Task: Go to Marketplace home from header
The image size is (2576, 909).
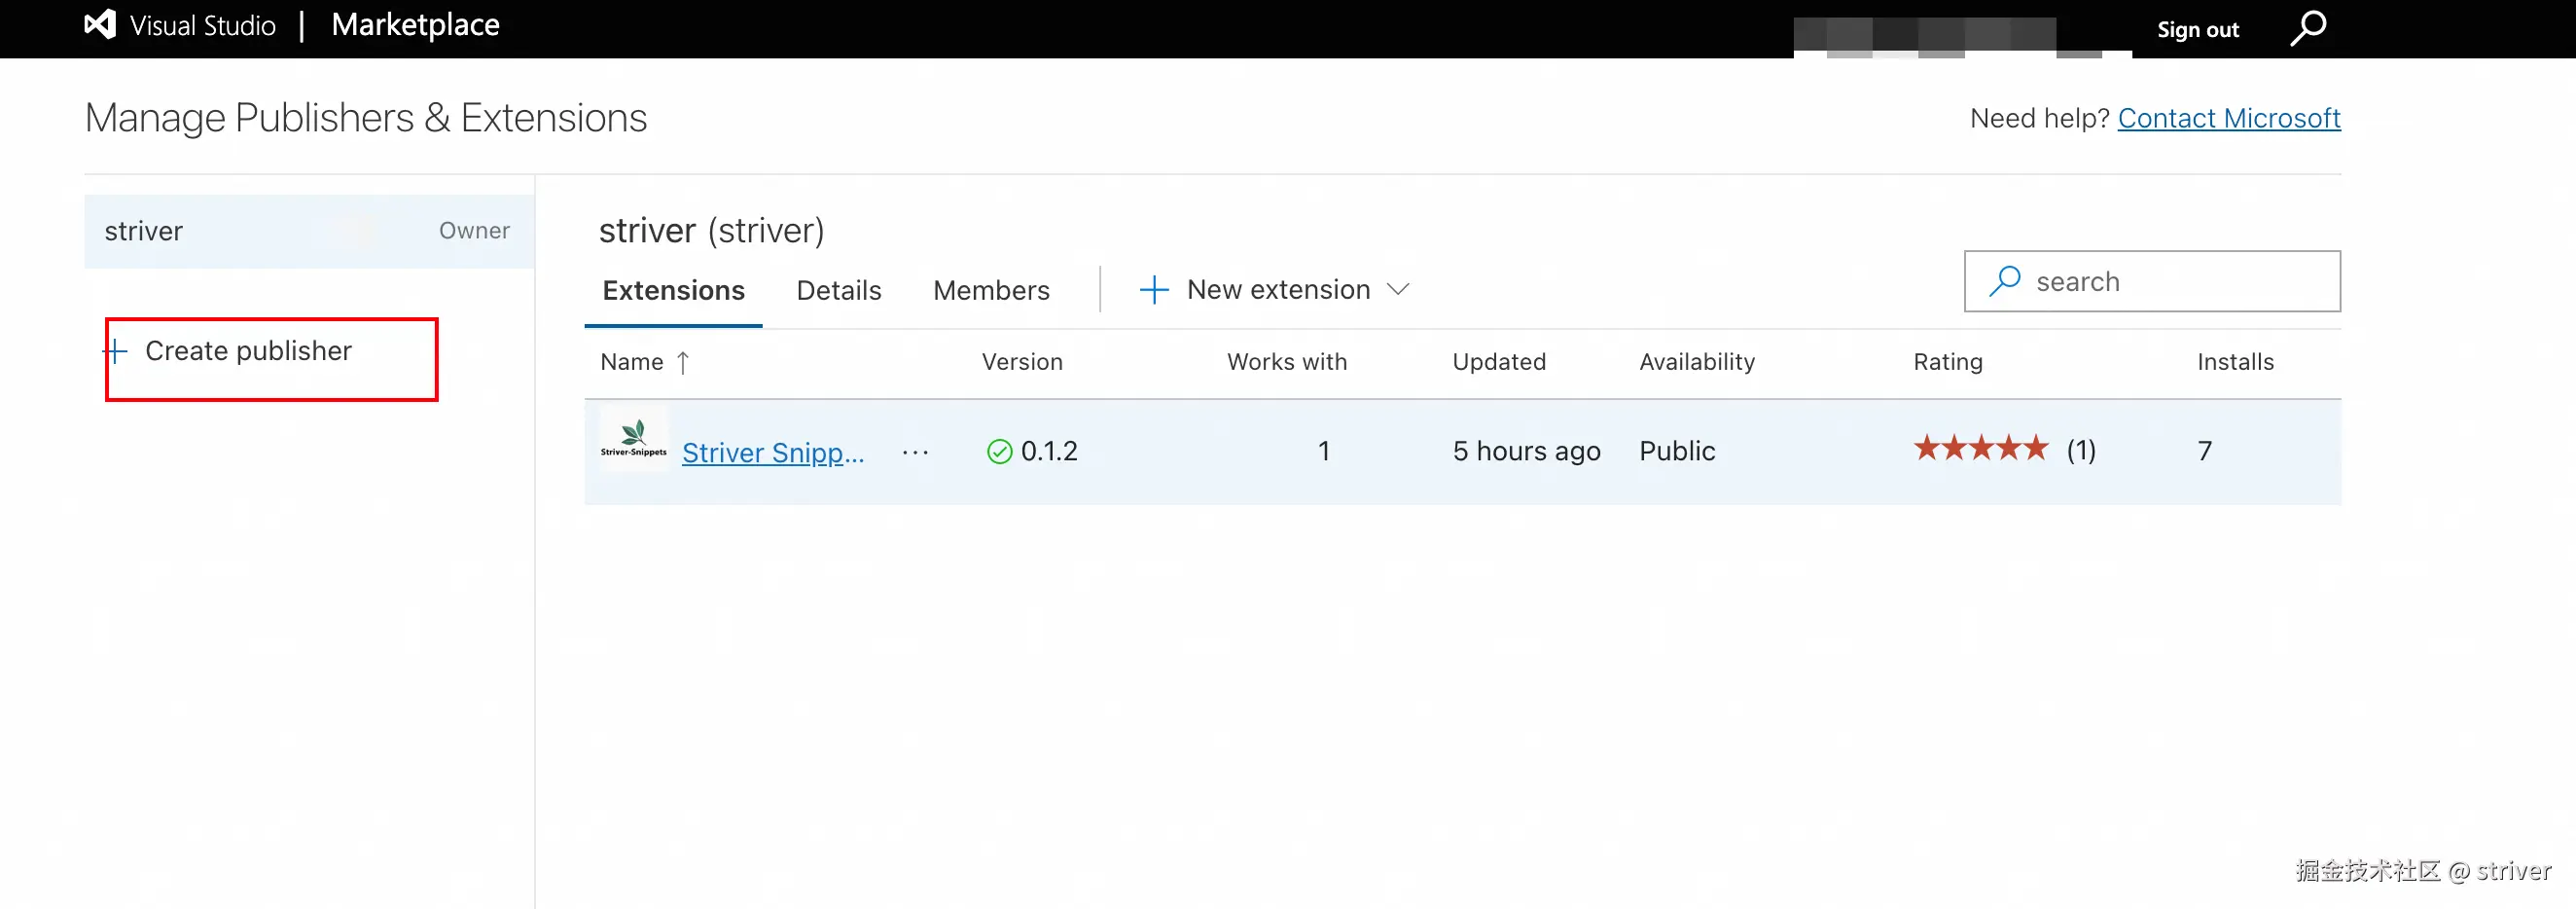Action: [415, 25]
